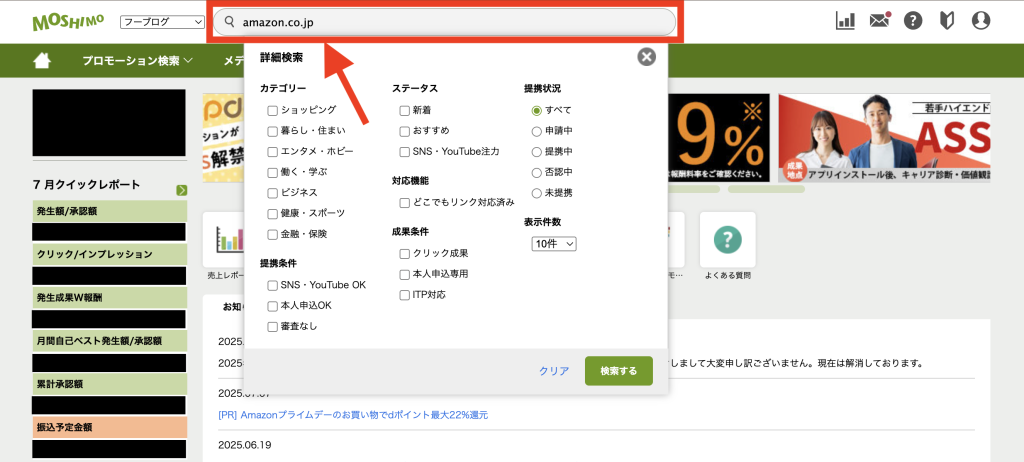Click the クリア link

(553, 371)
